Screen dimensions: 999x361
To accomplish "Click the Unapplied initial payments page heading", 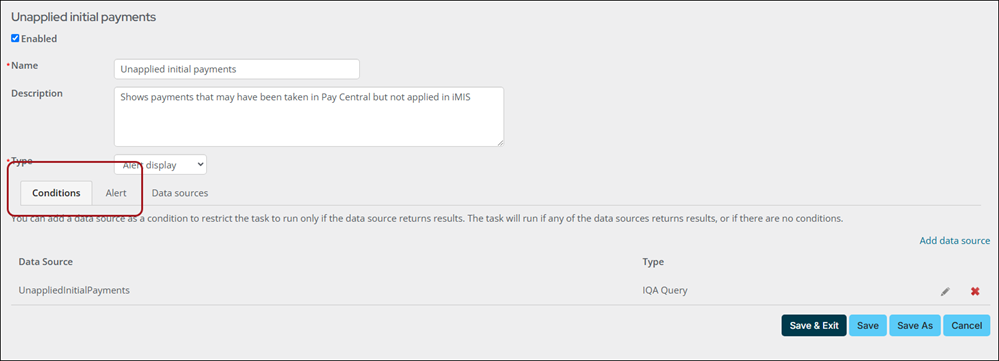I will pyautogui.click(x=83, y=17).
